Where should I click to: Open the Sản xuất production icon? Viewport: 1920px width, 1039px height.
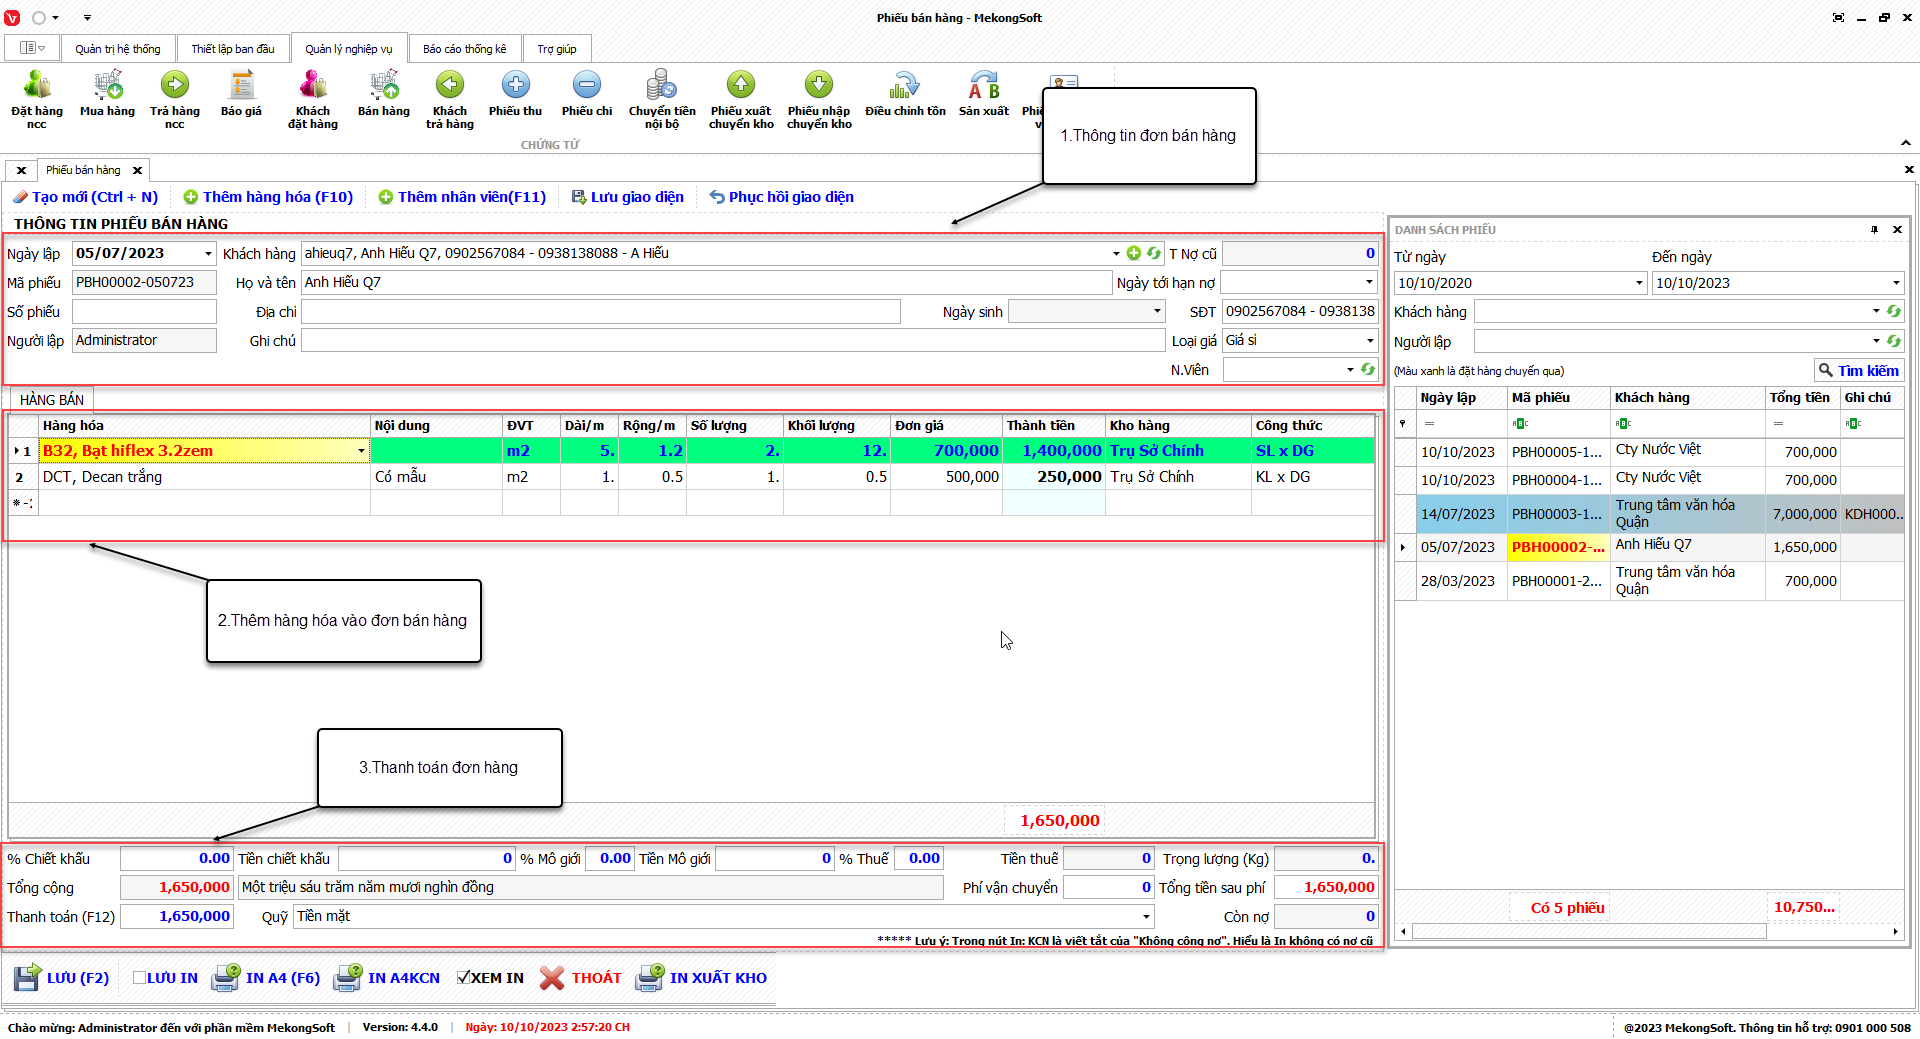[x=983, y=95]
